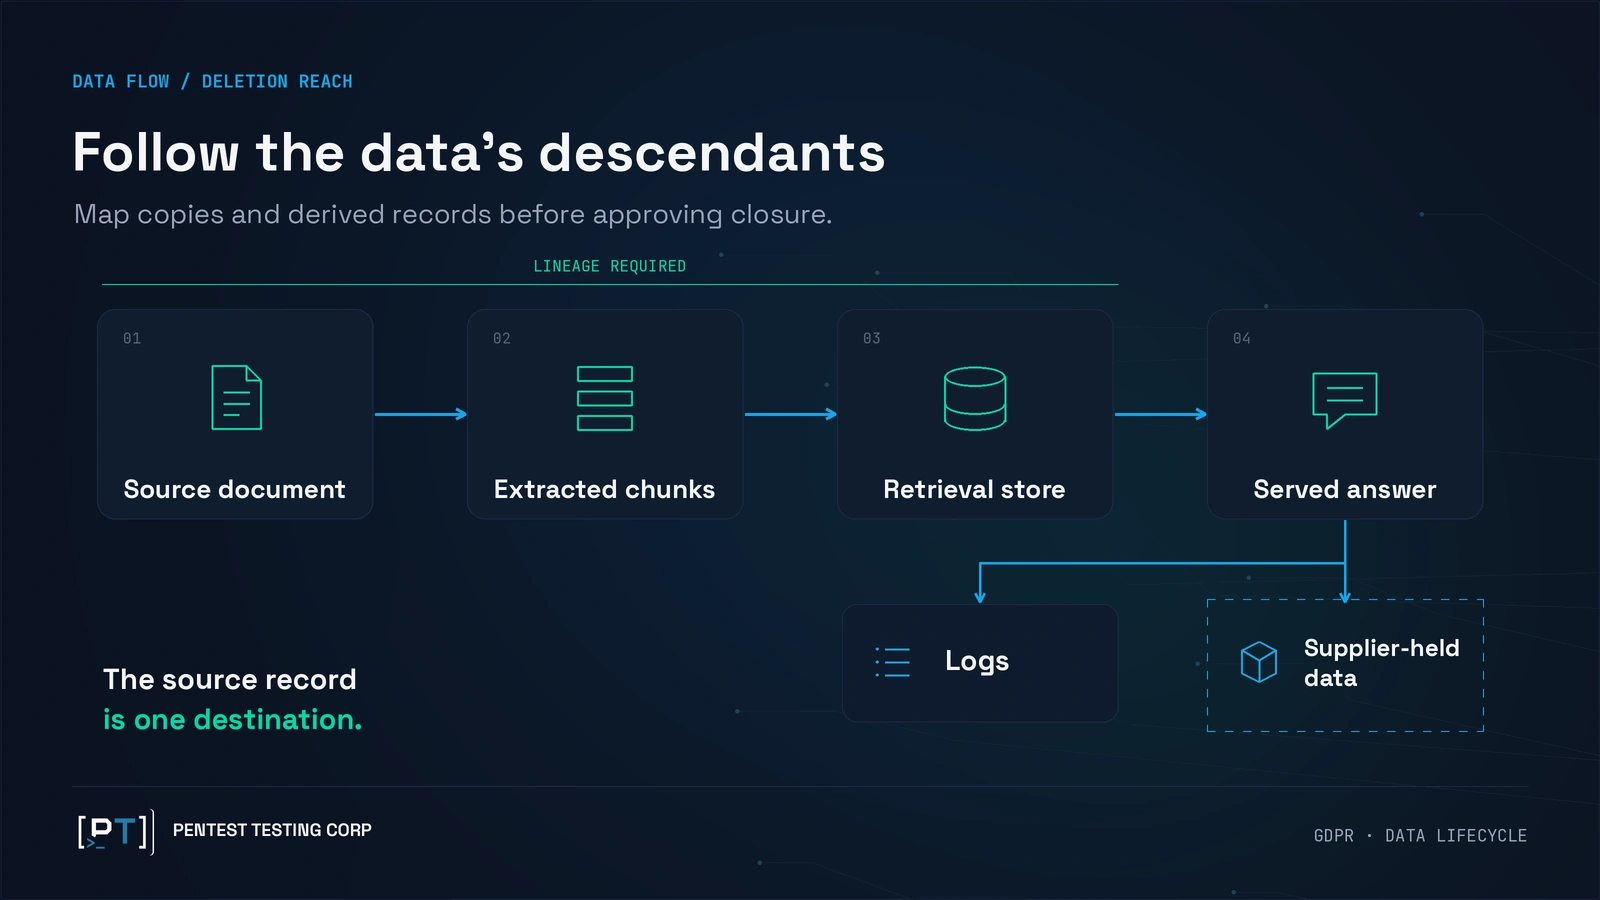The image size is (1600, 900).
Task: Click the subtitle starting 'Map copies and derived'
Action: coord(453,214)
